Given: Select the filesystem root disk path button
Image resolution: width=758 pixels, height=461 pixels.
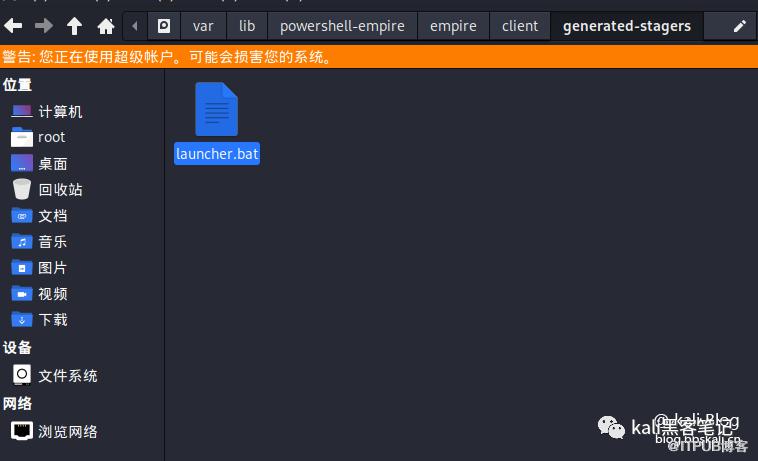Looking at the screenshot, I should click(x=164, y=26).
